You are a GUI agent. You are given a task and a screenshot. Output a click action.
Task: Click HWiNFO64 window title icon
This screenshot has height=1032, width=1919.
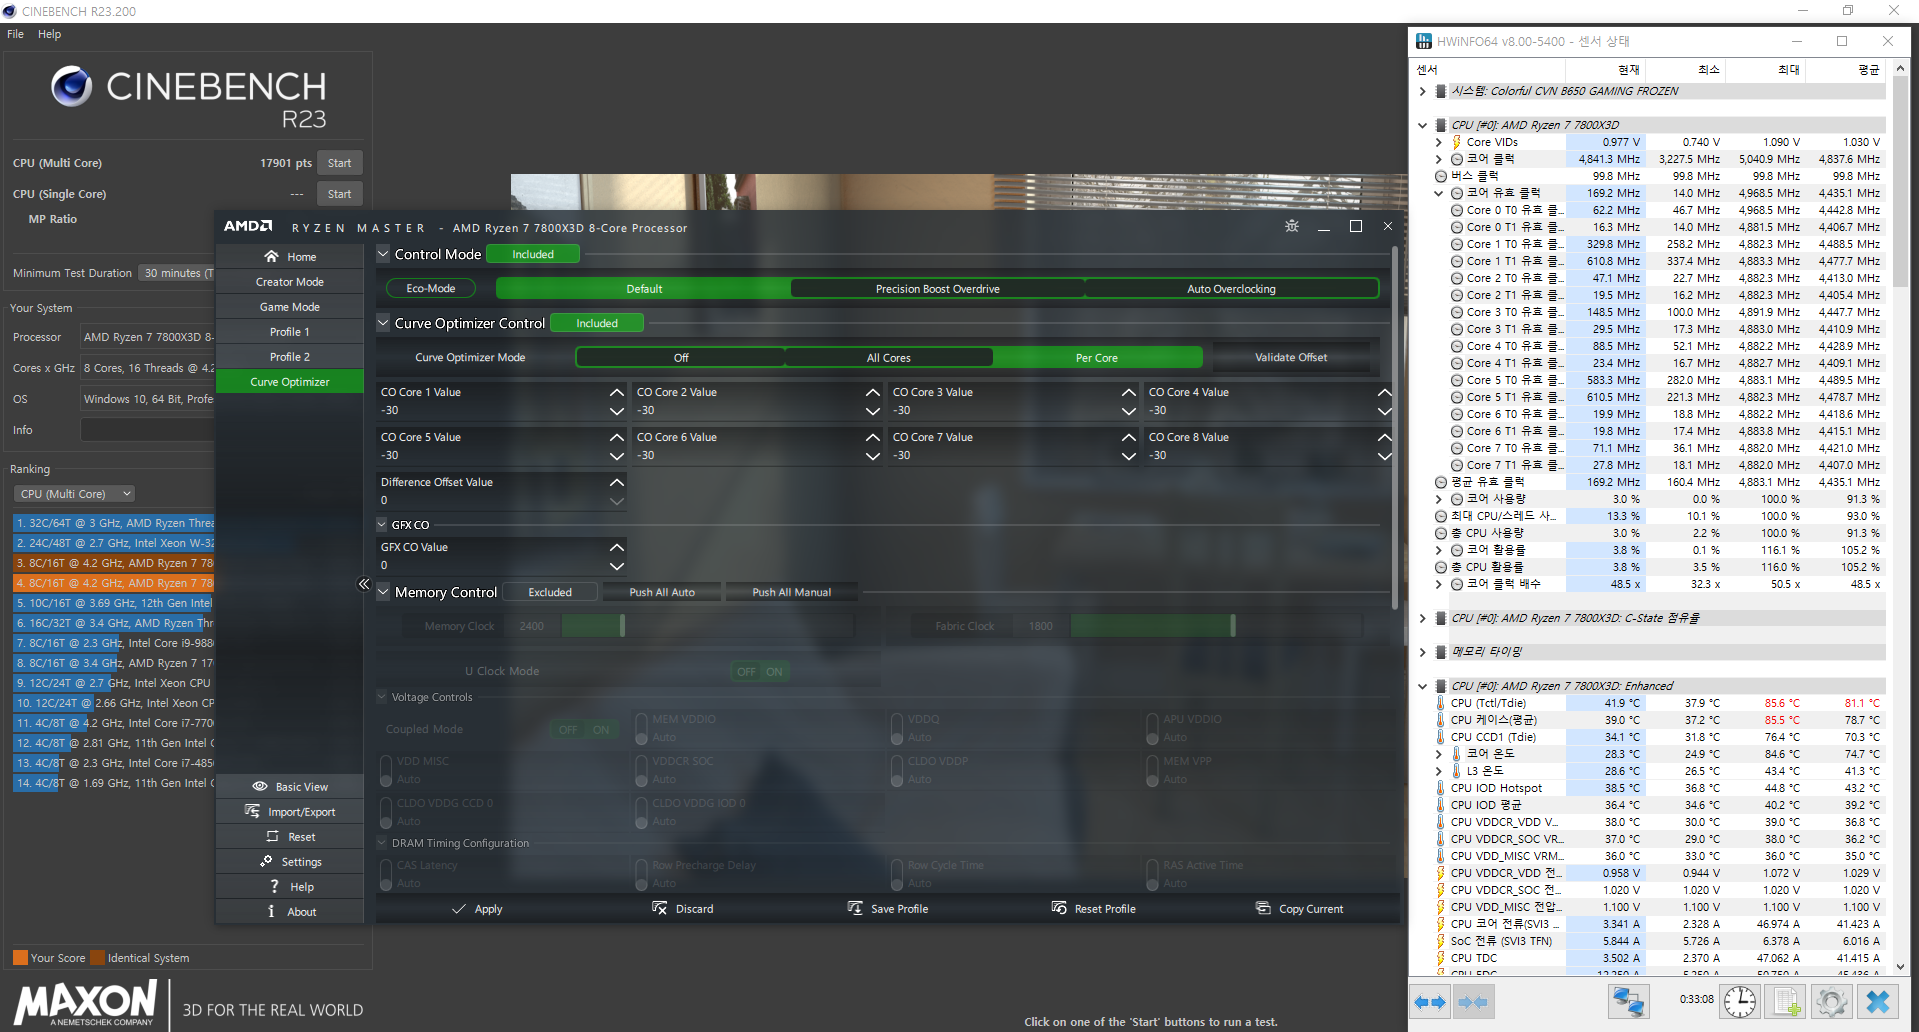point(1424,41)
